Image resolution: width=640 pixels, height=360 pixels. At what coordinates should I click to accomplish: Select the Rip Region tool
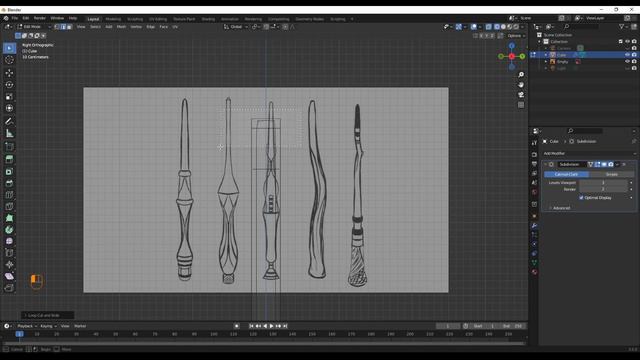click(x=9, y=288)
